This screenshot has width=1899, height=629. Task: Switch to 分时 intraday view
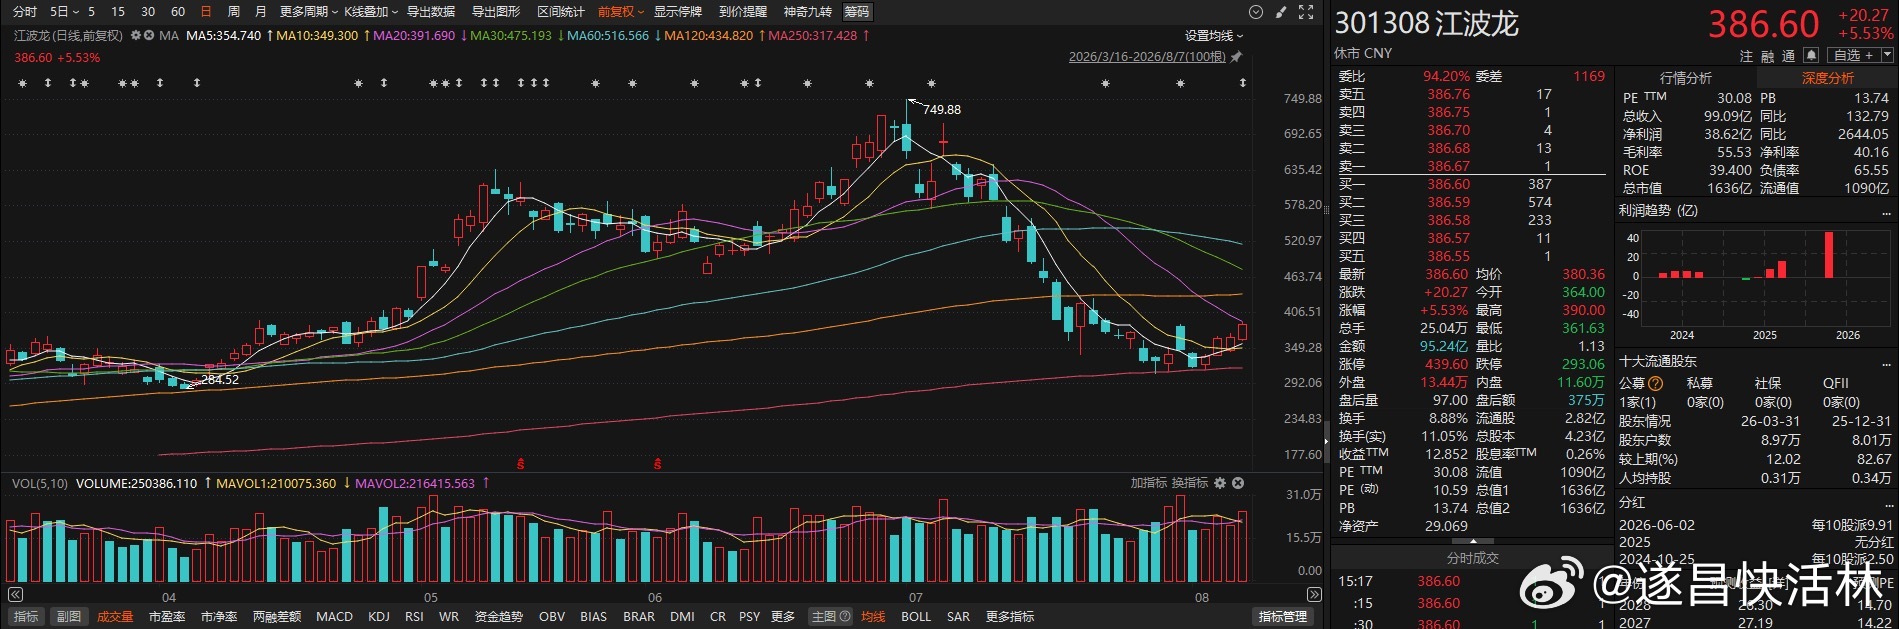pos(25,12)
